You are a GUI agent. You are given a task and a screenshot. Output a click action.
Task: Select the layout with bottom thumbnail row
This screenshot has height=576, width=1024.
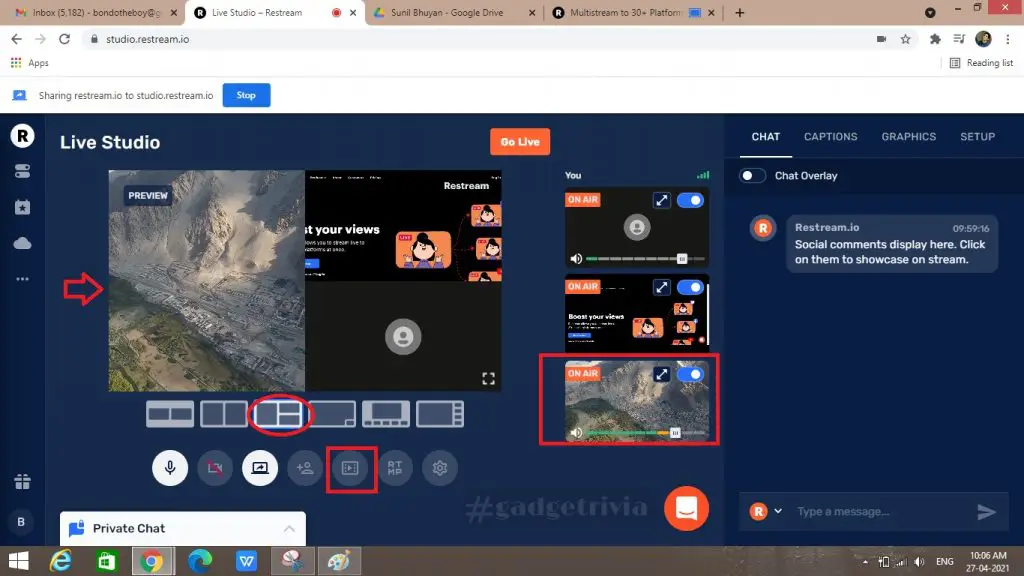pyautogui.click(x=386, y=414)
